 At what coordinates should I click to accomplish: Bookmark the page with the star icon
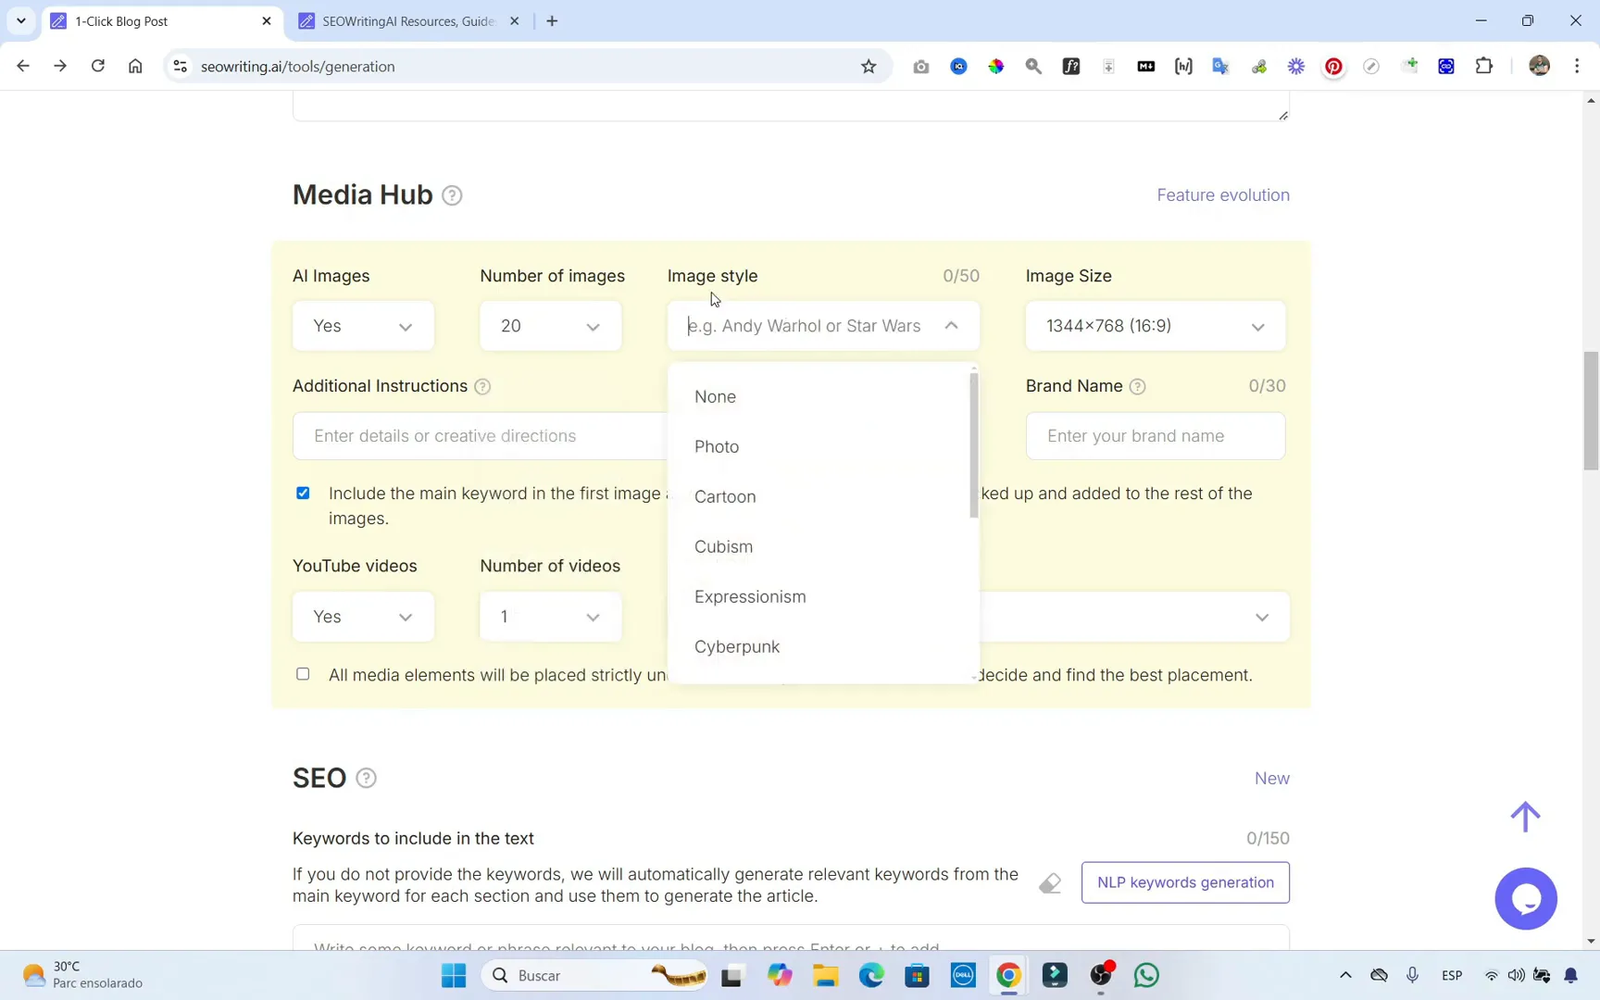[868, 66]
